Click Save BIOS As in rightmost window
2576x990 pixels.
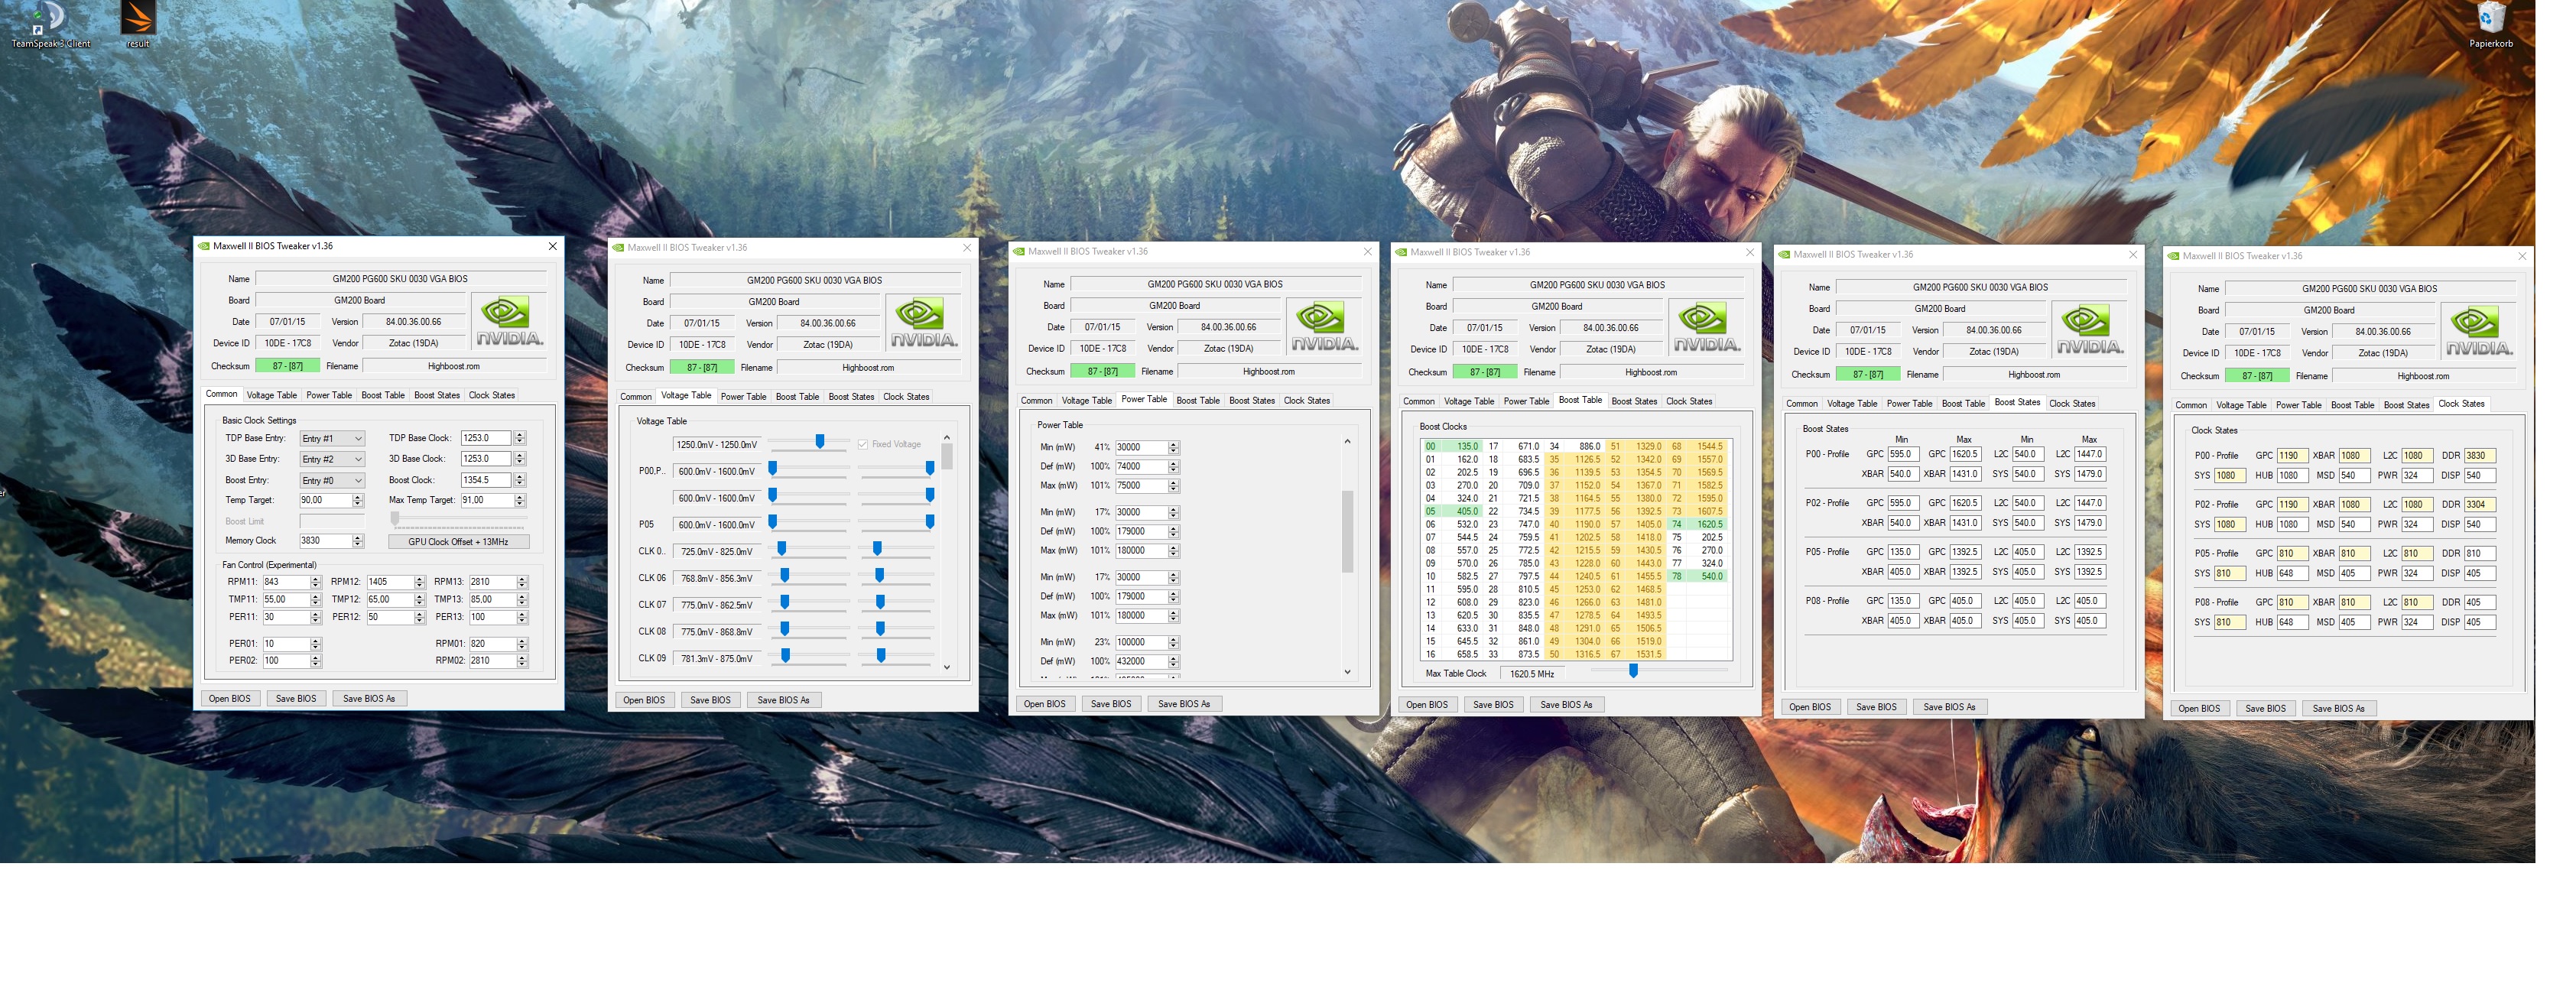pos(2338,709)
